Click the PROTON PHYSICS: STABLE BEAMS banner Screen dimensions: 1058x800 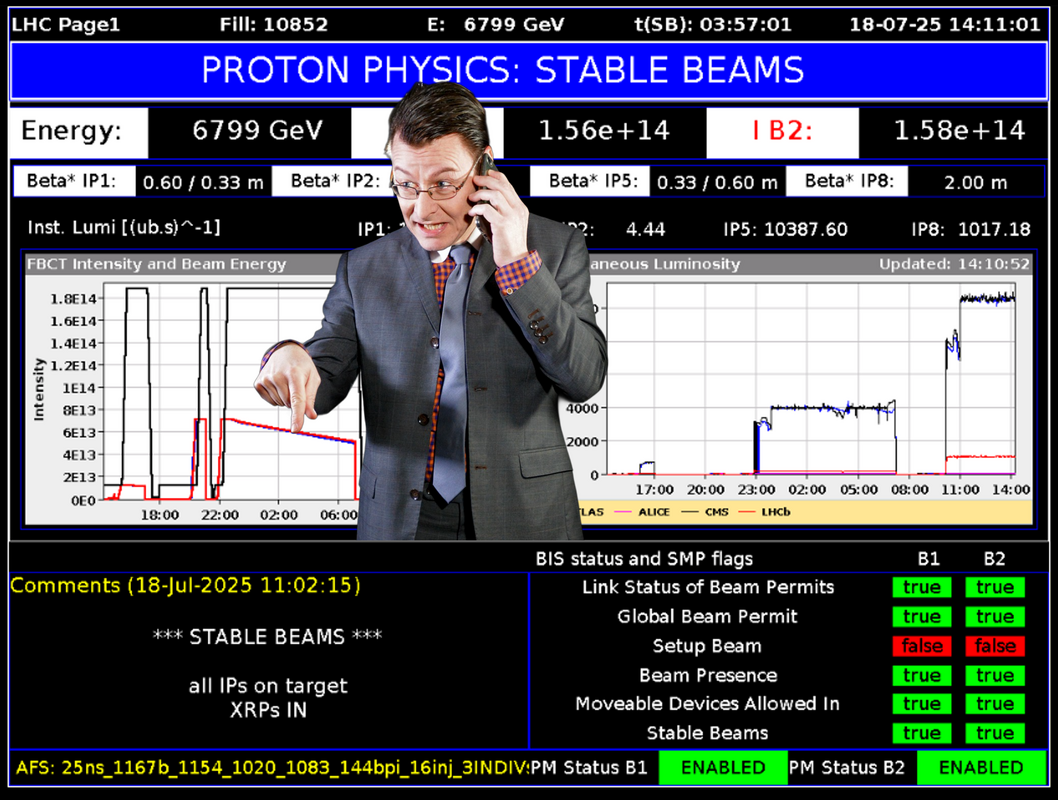pos(503,70)
